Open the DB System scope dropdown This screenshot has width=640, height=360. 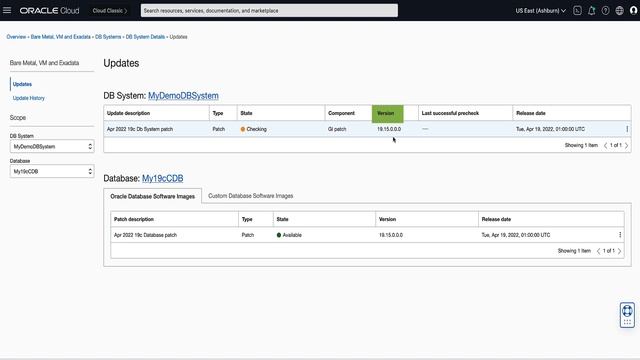pyautogui.click(x=52, y=147)
